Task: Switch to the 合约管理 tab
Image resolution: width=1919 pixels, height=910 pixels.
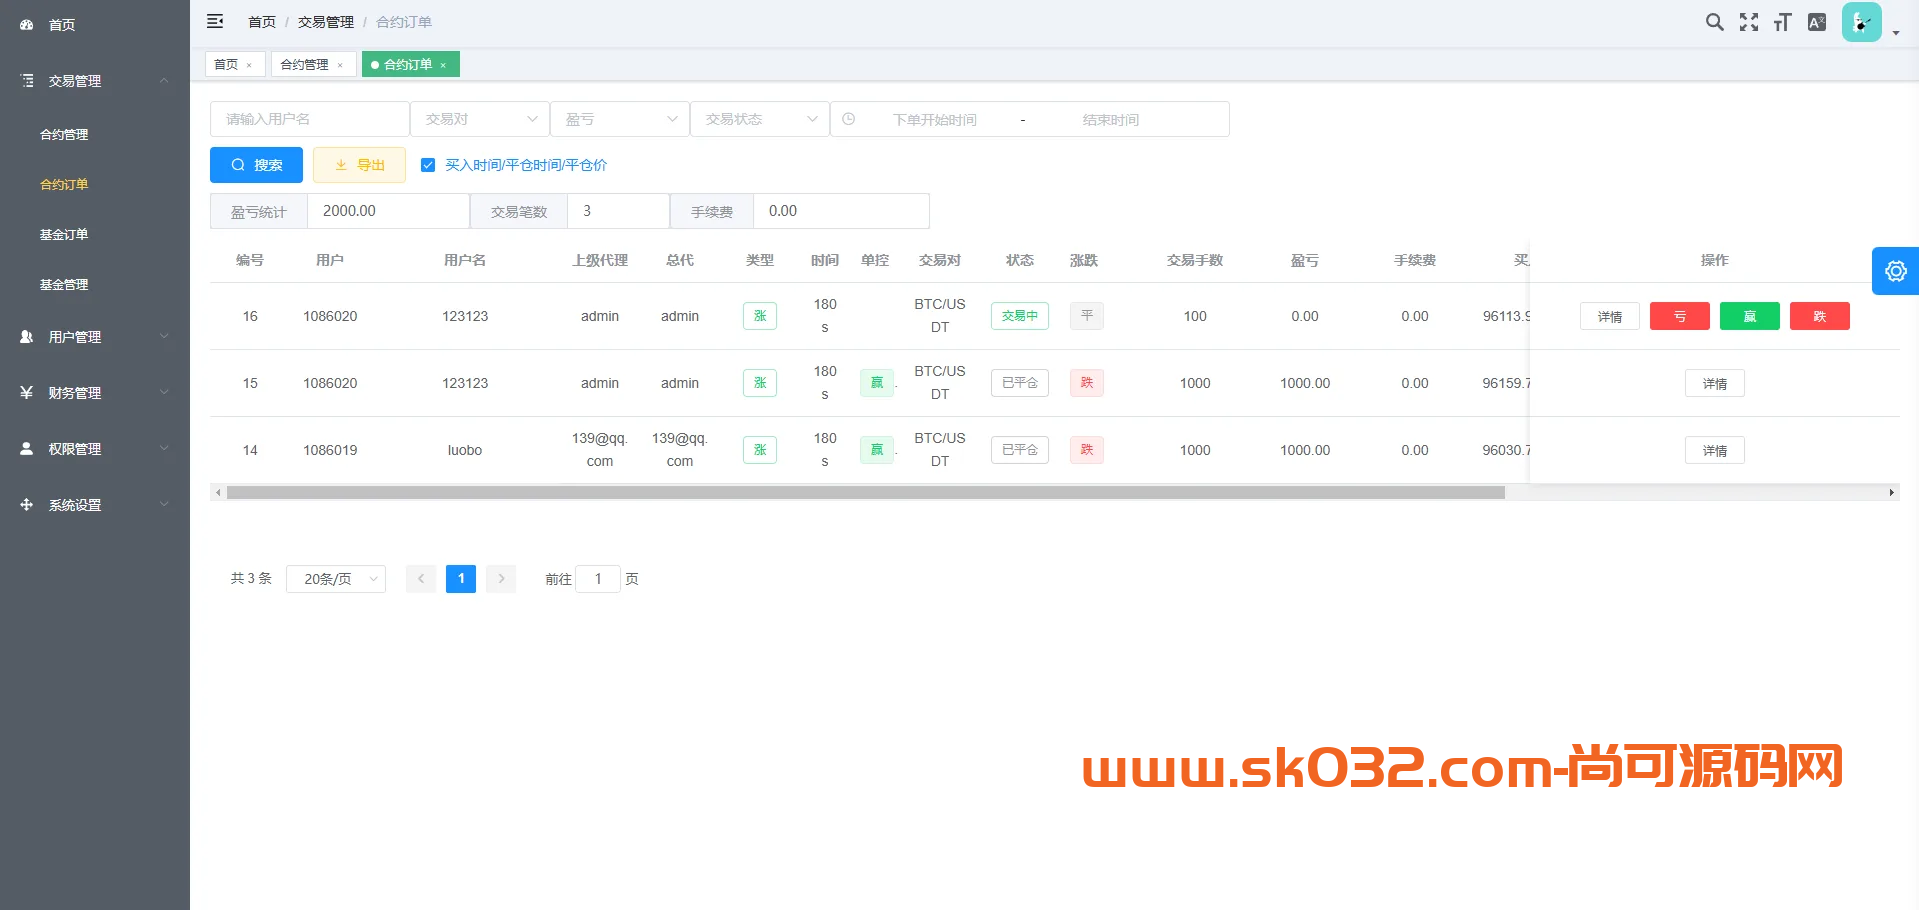Action: (x=306, y=63)
